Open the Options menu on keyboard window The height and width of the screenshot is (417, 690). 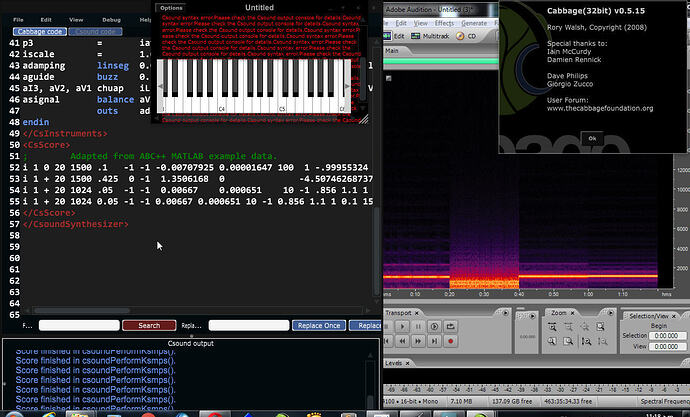[171, 7]
